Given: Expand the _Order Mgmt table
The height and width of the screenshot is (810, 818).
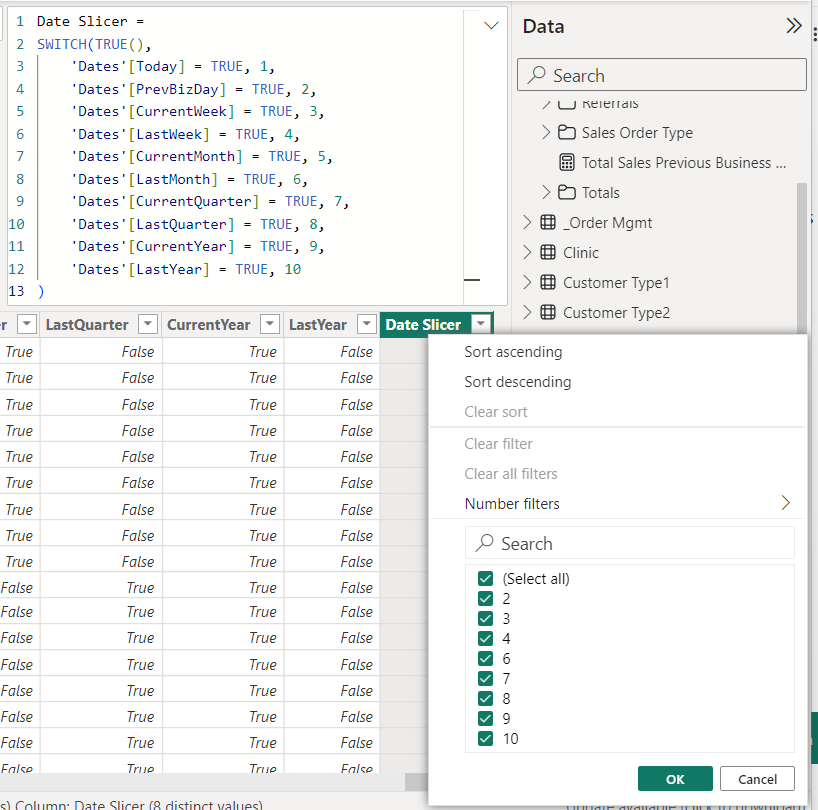Looking at the screenshot, I should pyautogui.click(x=527, y=223).
